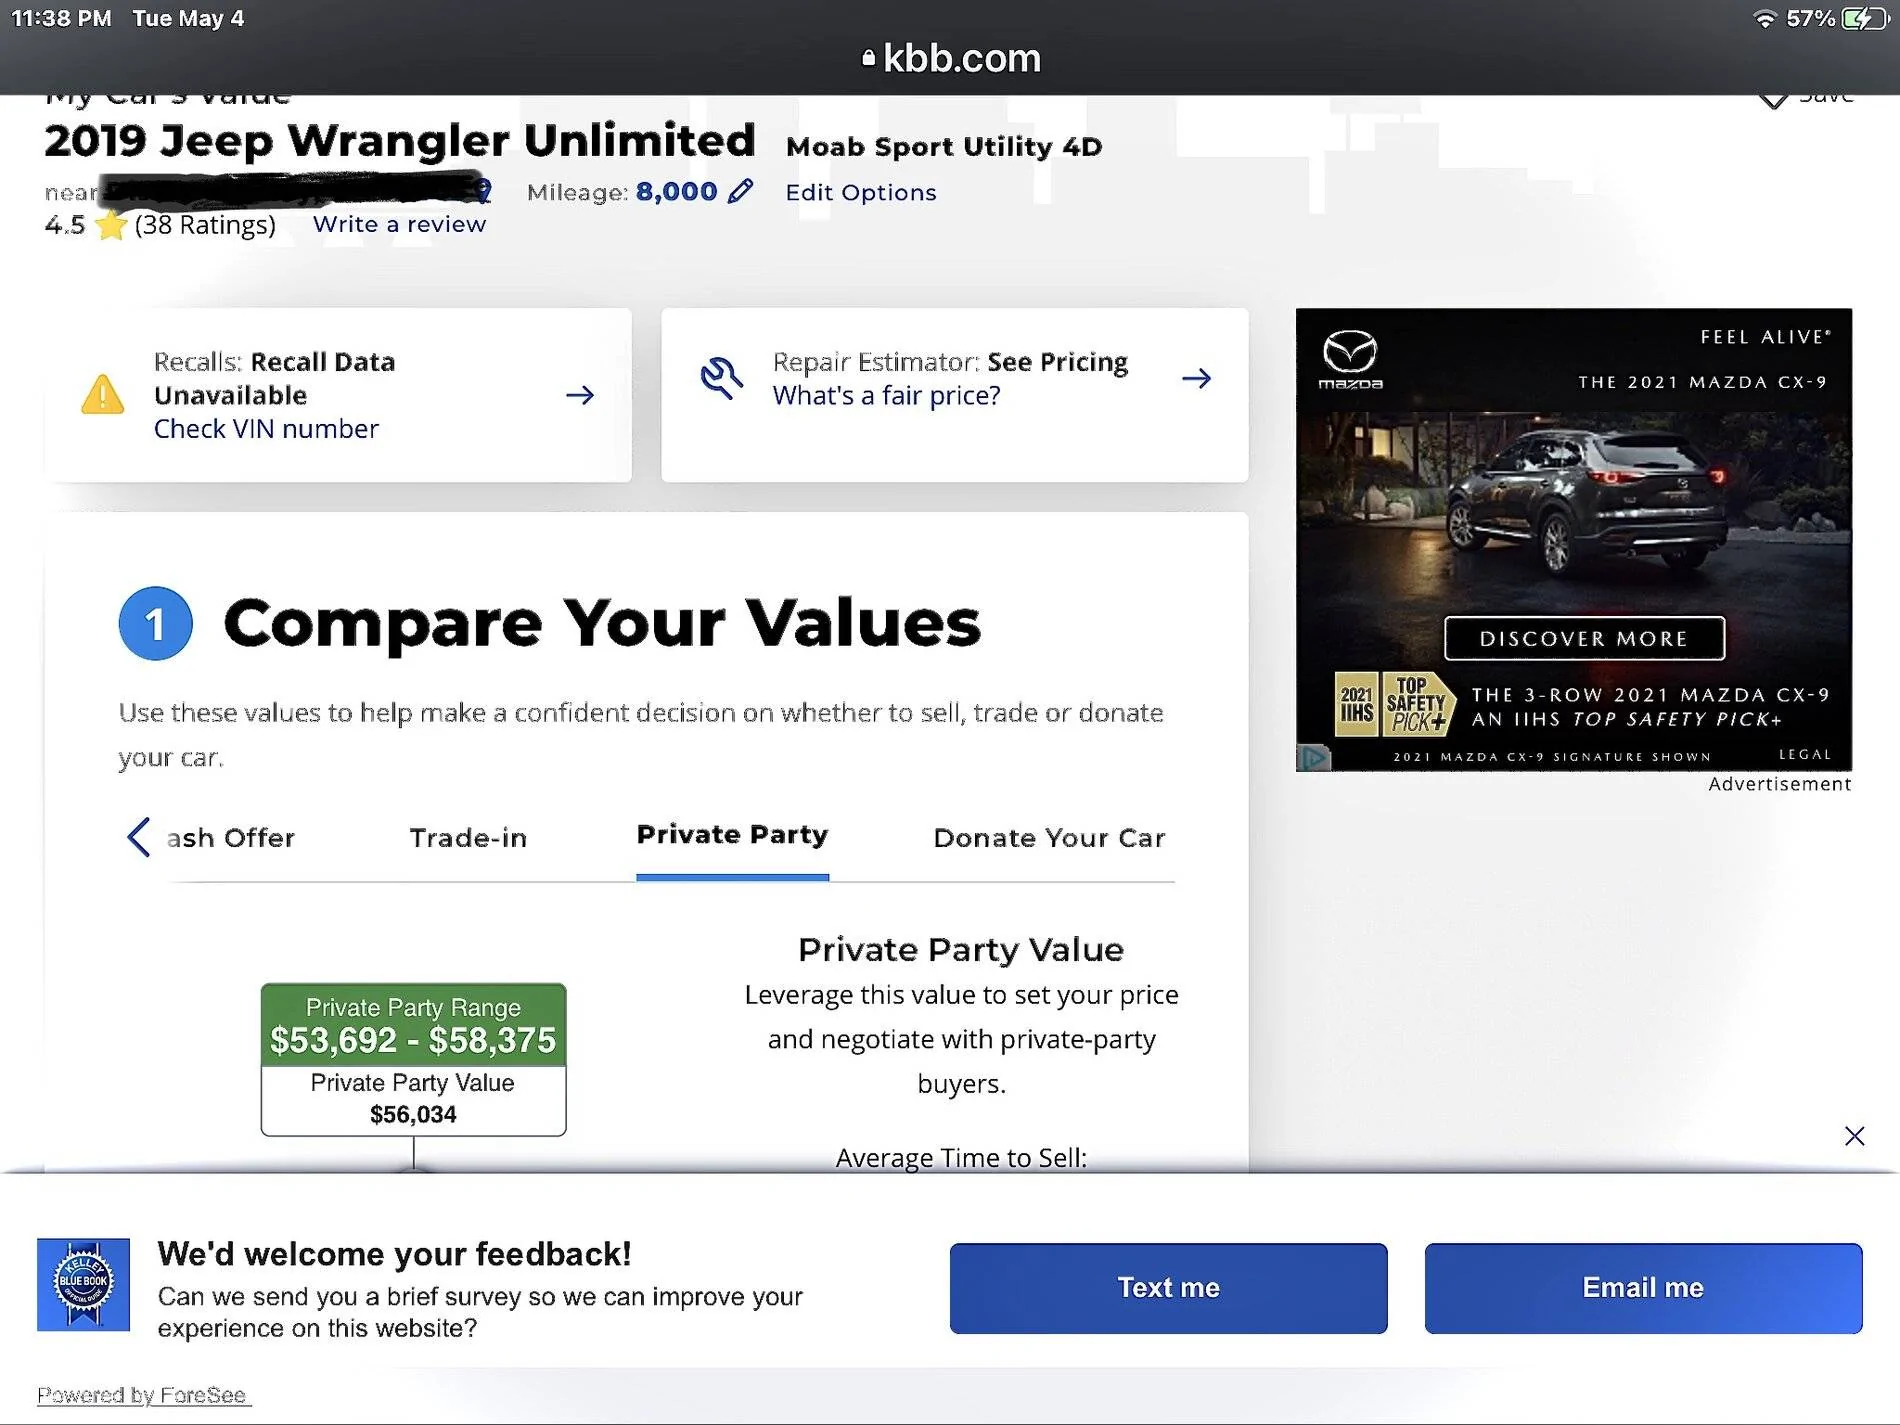
Task: Close the feedback survey banner
Action: 1854,1136
